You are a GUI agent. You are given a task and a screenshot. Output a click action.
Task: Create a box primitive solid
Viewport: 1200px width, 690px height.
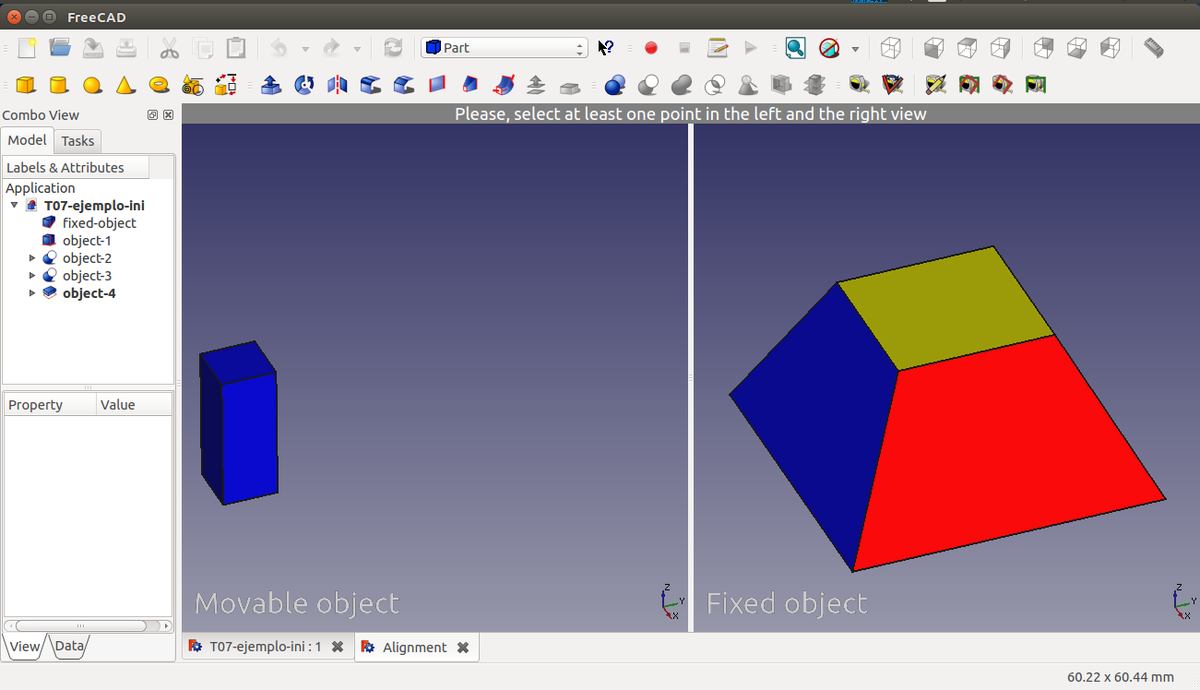pyautogui.click(x=27, y=86)
